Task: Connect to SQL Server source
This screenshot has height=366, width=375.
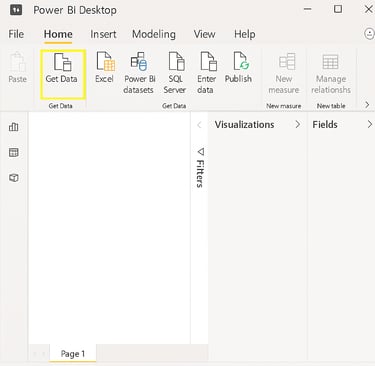Action: 175,73
